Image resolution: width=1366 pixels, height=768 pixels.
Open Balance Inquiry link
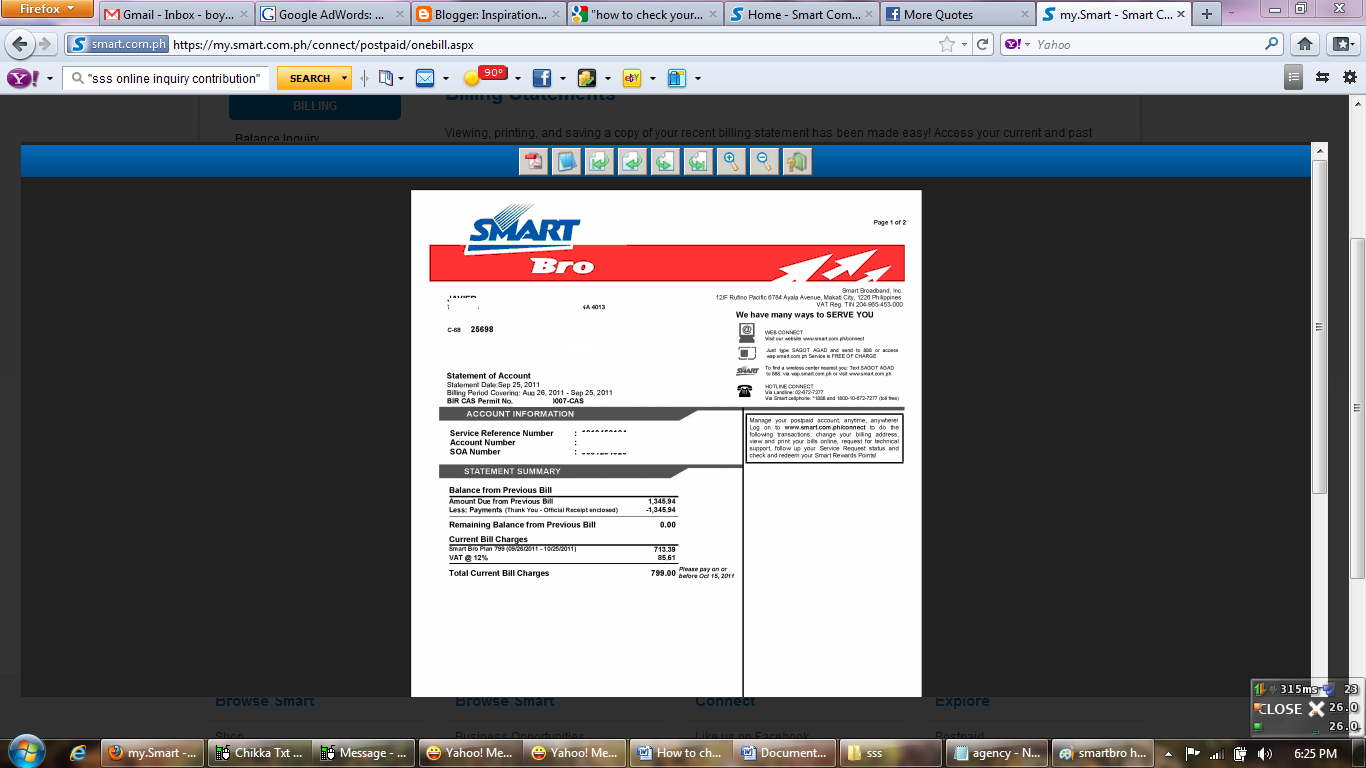277,138
